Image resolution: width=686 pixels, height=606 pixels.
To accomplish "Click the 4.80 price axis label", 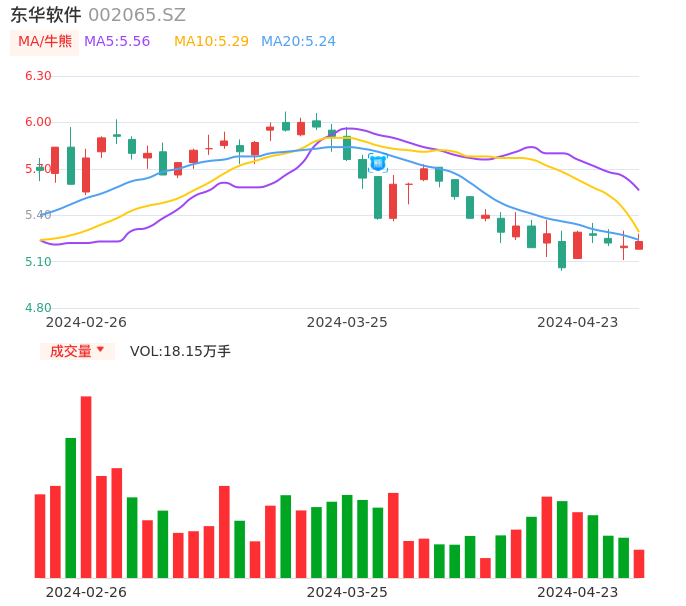I will [38, 308].
